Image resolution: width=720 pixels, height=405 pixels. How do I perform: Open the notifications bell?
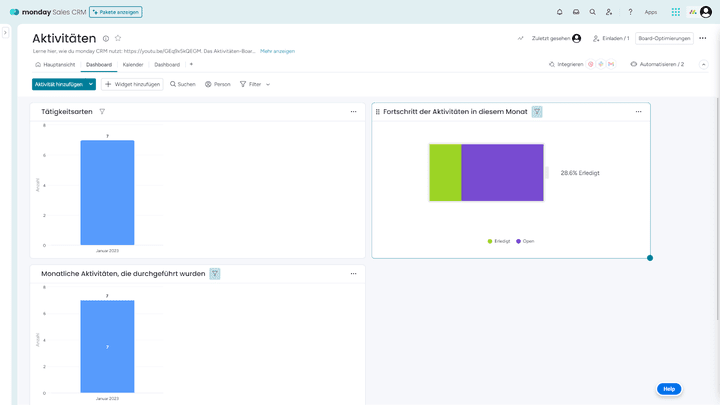pyautogui.click(x=559, y=12)
